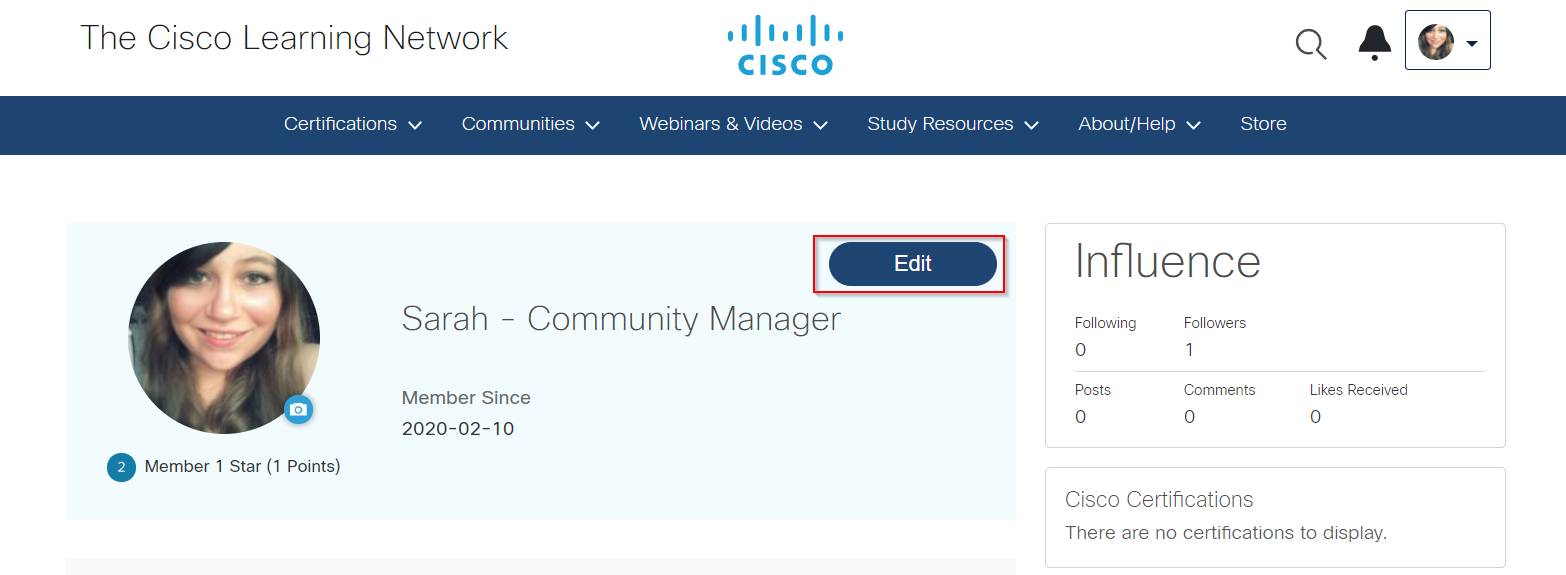Expand the Communities dropdown menu
This screenshot has height=575, width=1566.
[530, 125]
